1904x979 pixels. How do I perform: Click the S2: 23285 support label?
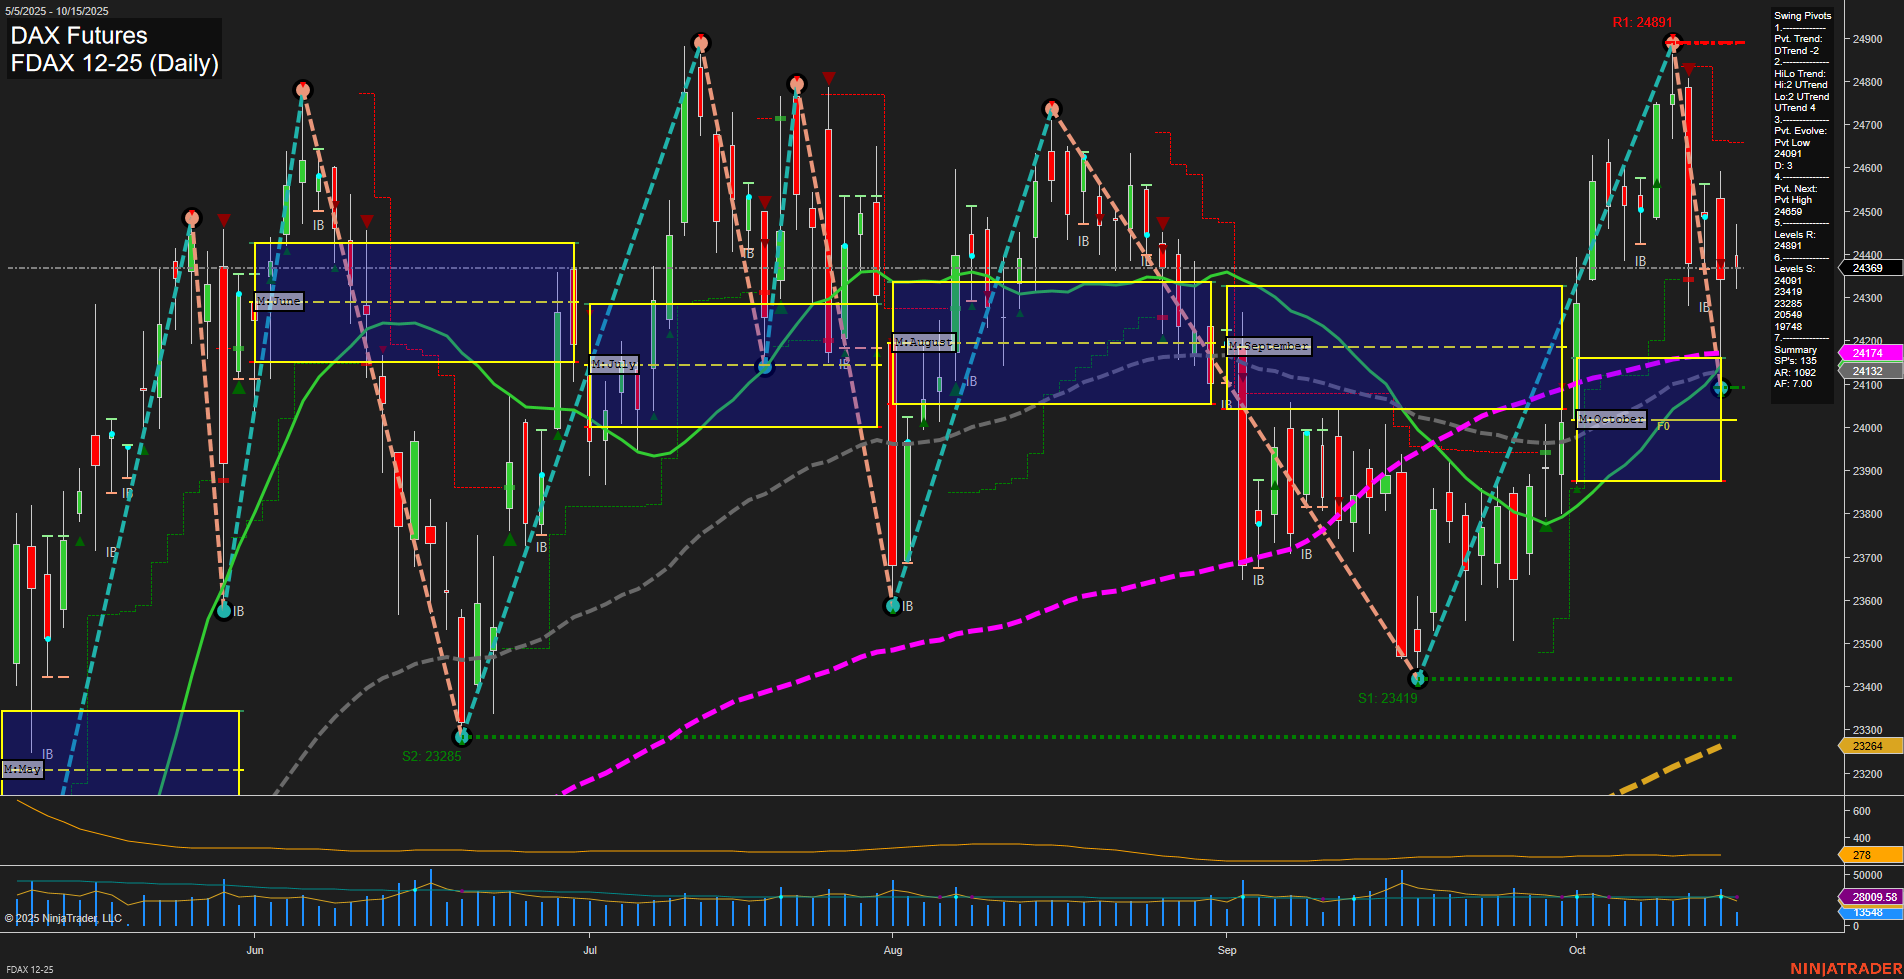pos(431,756)
